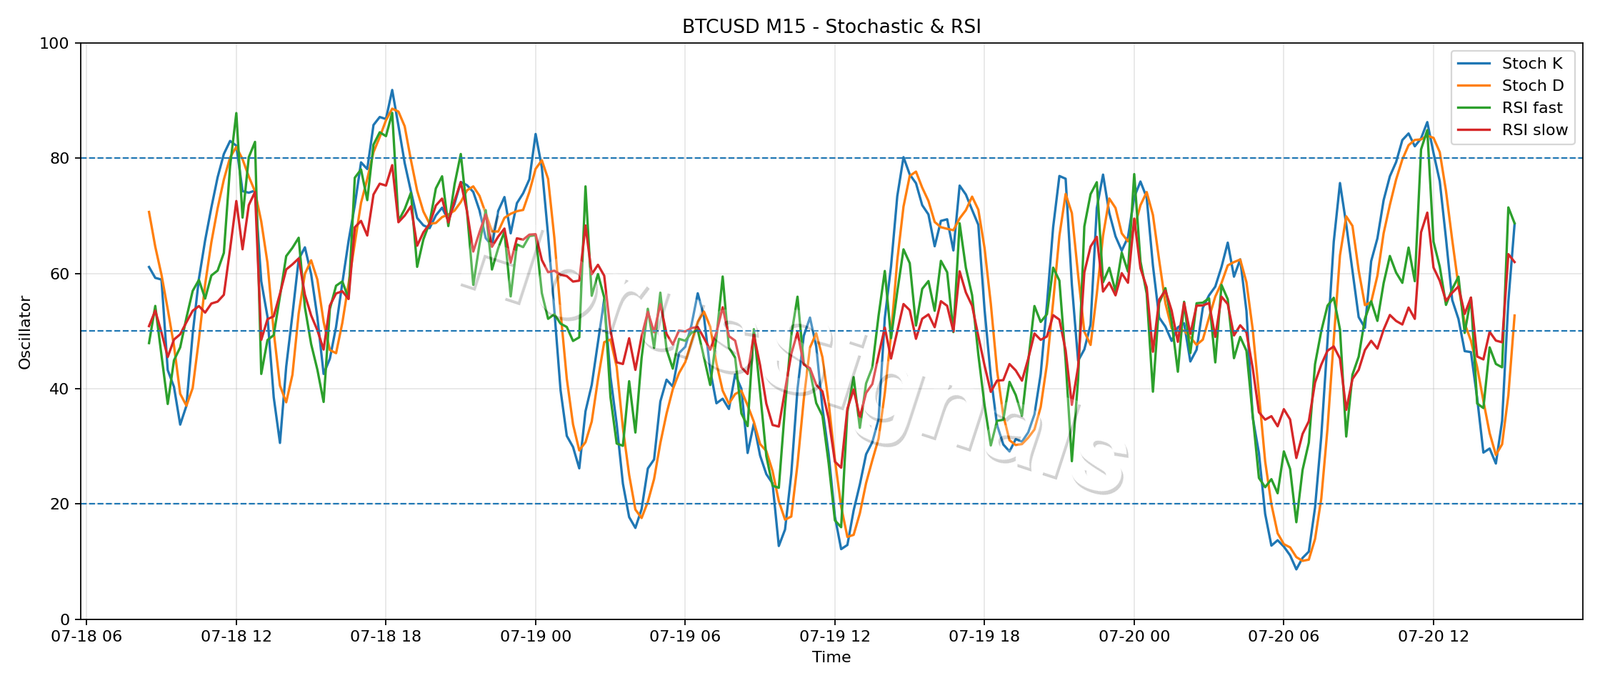
Task: Click the y-axis tick label 60
Action: coord(60,274)
